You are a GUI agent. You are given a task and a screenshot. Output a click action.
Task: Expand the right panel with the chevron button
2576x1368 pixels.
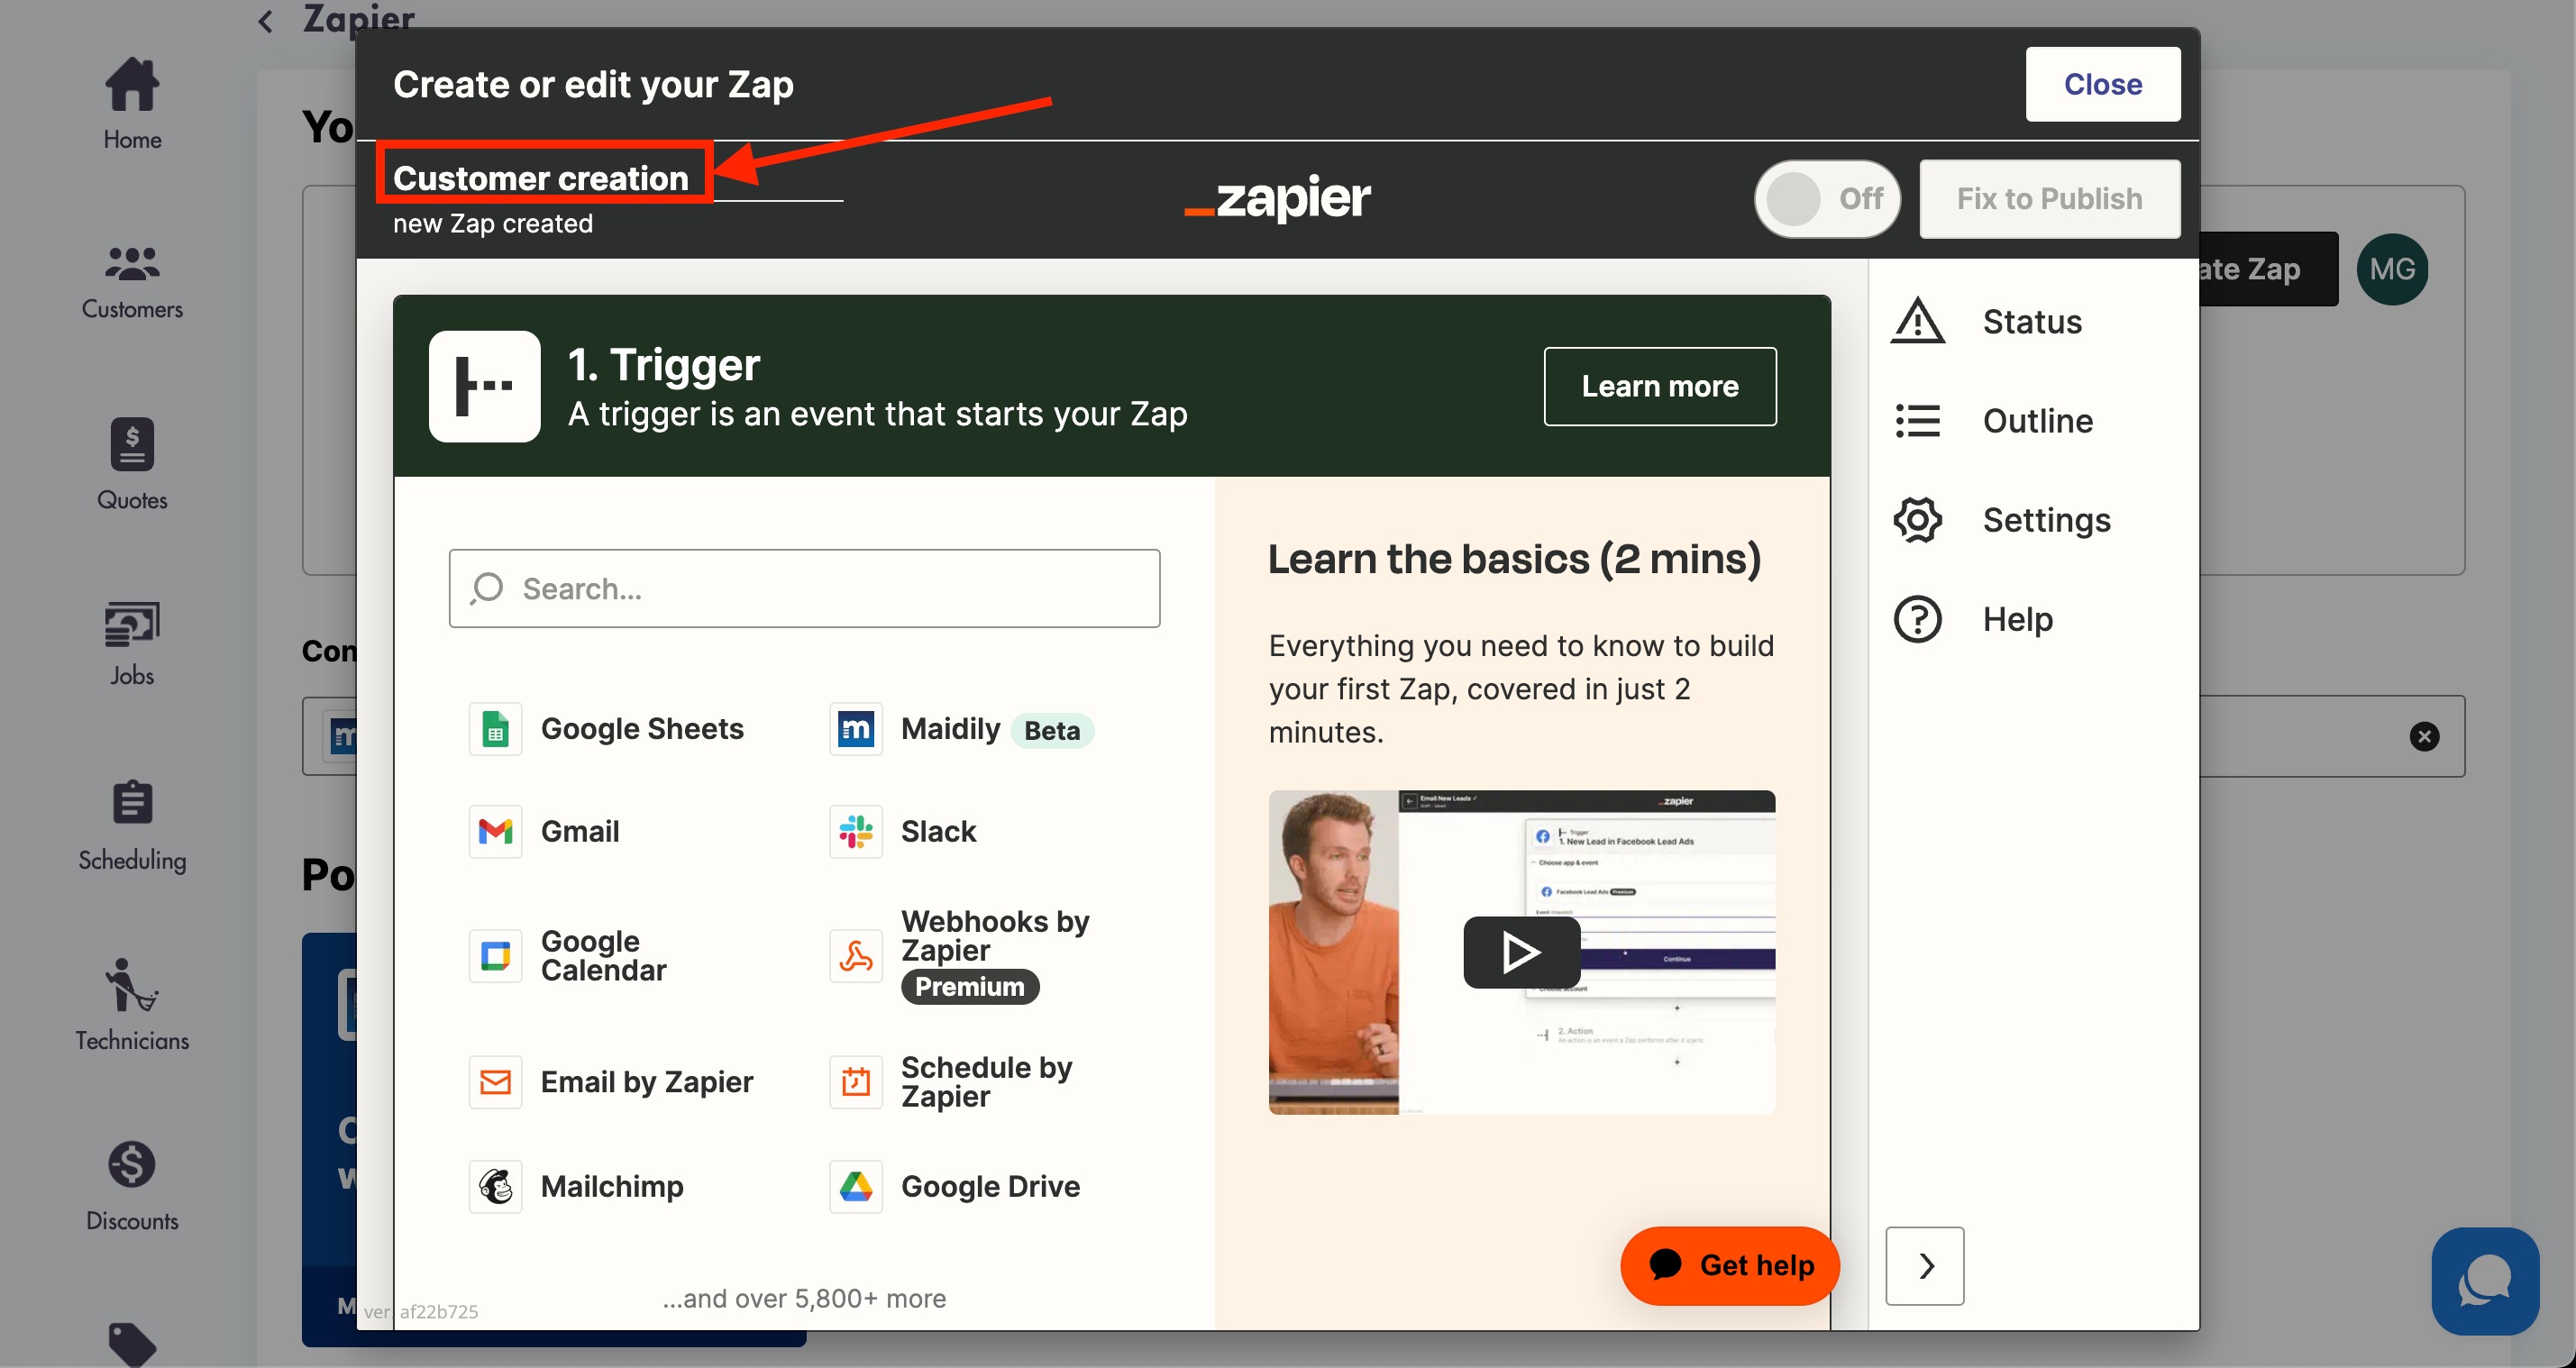(1924, 1265)
